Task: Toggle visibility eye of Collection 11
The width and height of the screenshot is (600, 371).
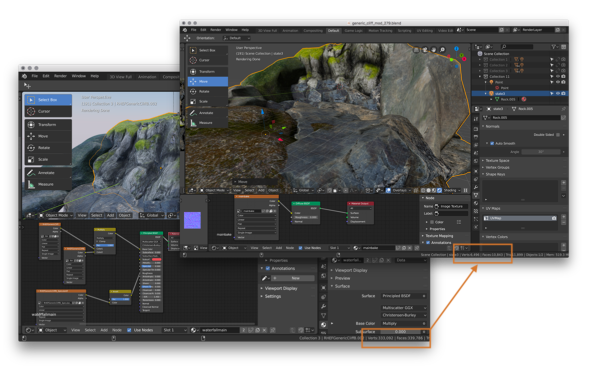Action: 558,76
